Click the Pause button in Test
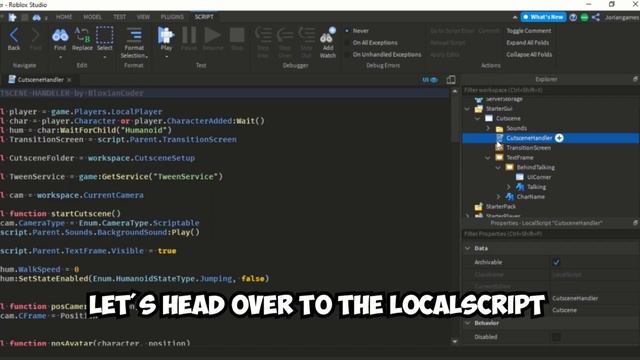 (189, 36)
